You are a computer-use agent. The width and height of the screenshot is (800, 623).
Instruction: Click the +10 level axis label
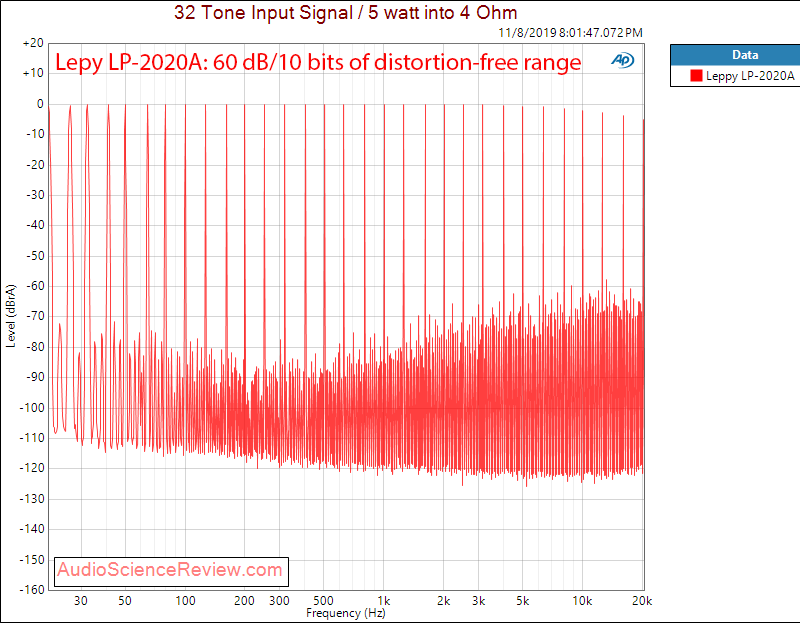[x=34, y=73]
